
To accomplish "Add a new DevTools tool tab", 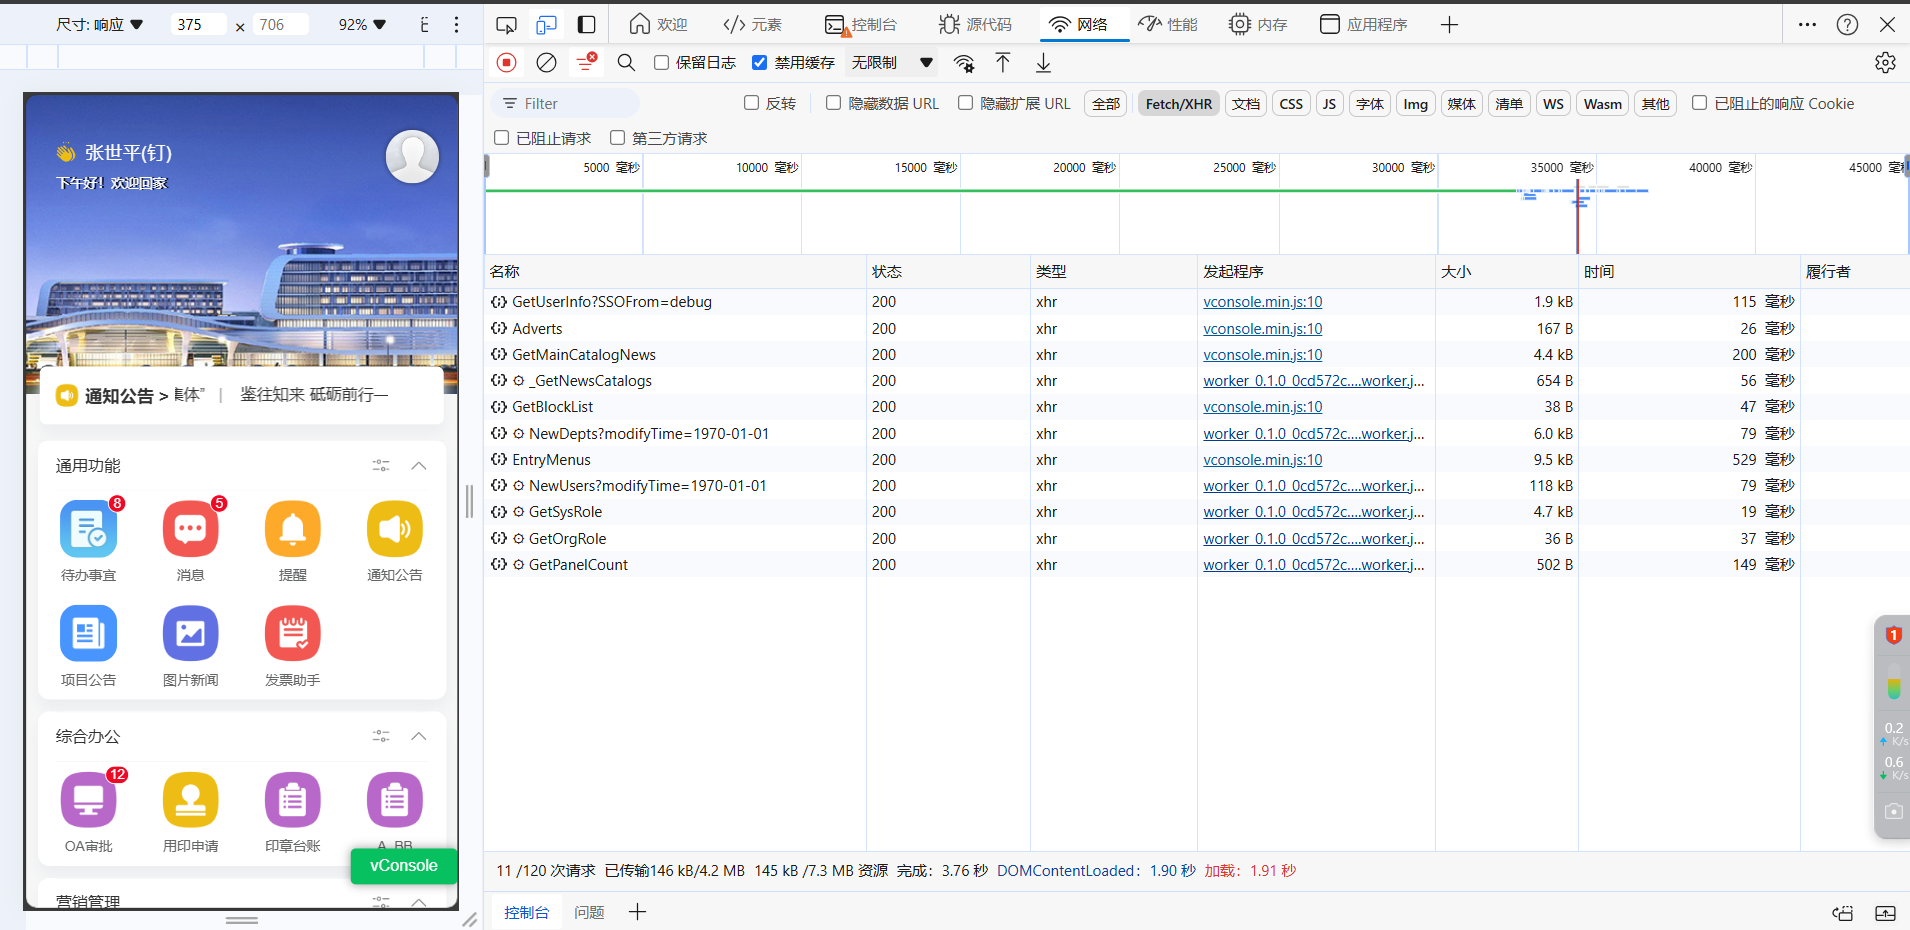I will [x=1449, y=24].
